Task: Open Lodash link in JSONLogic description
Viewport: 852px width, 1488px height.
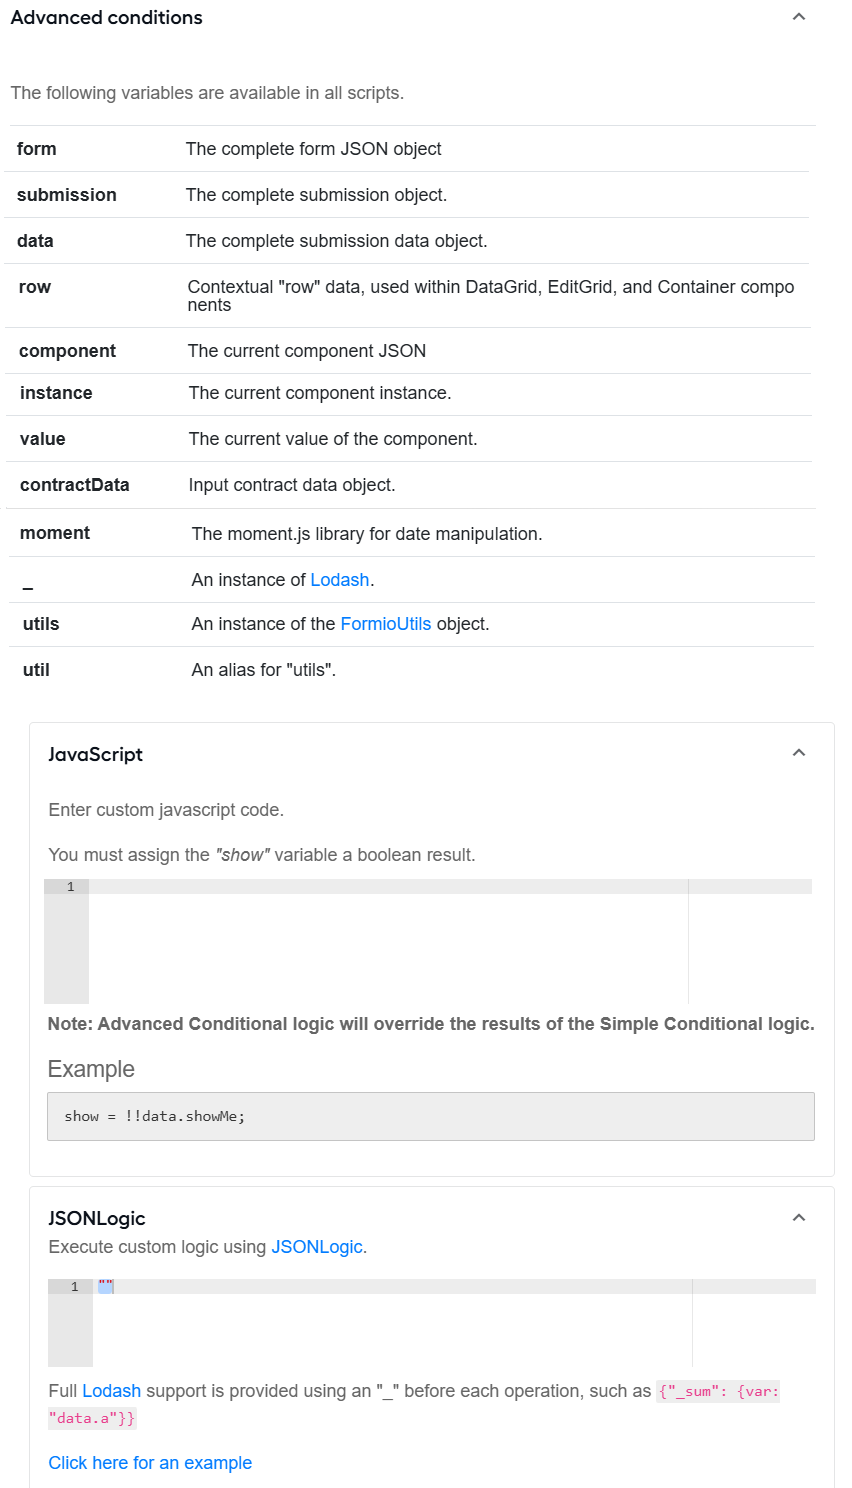Action: click(111, 1391)
